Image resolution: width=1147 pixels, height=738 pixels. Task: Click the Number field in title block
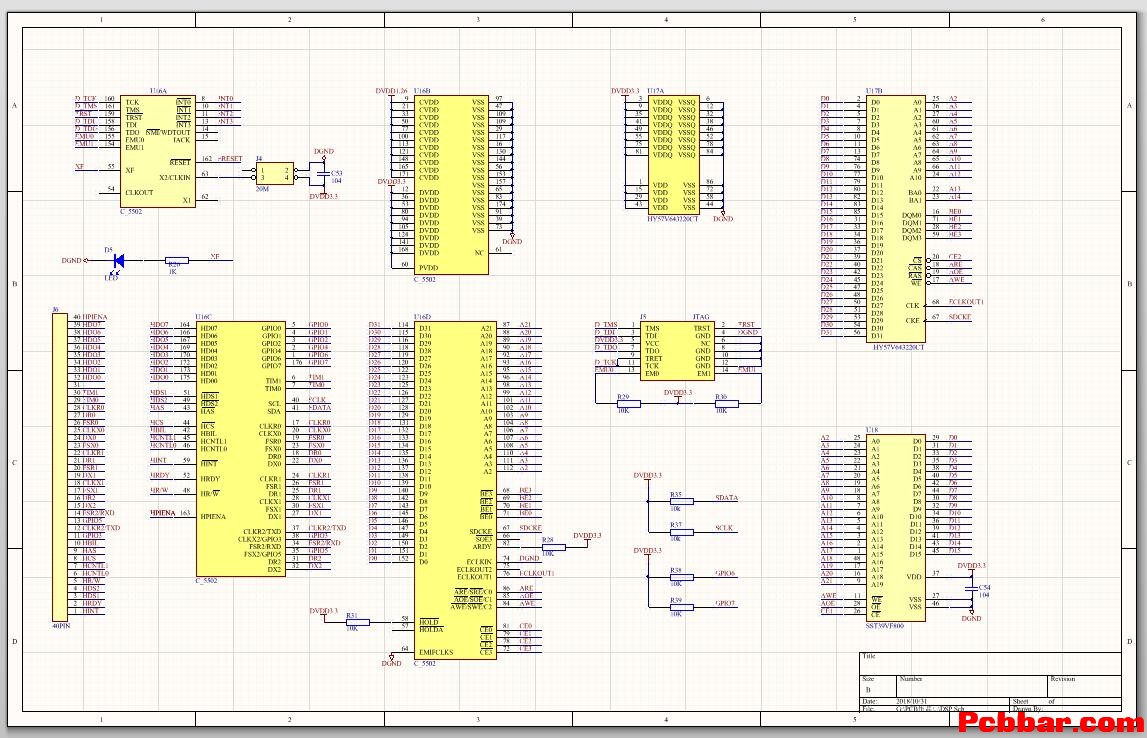click(x=972, y=687)
